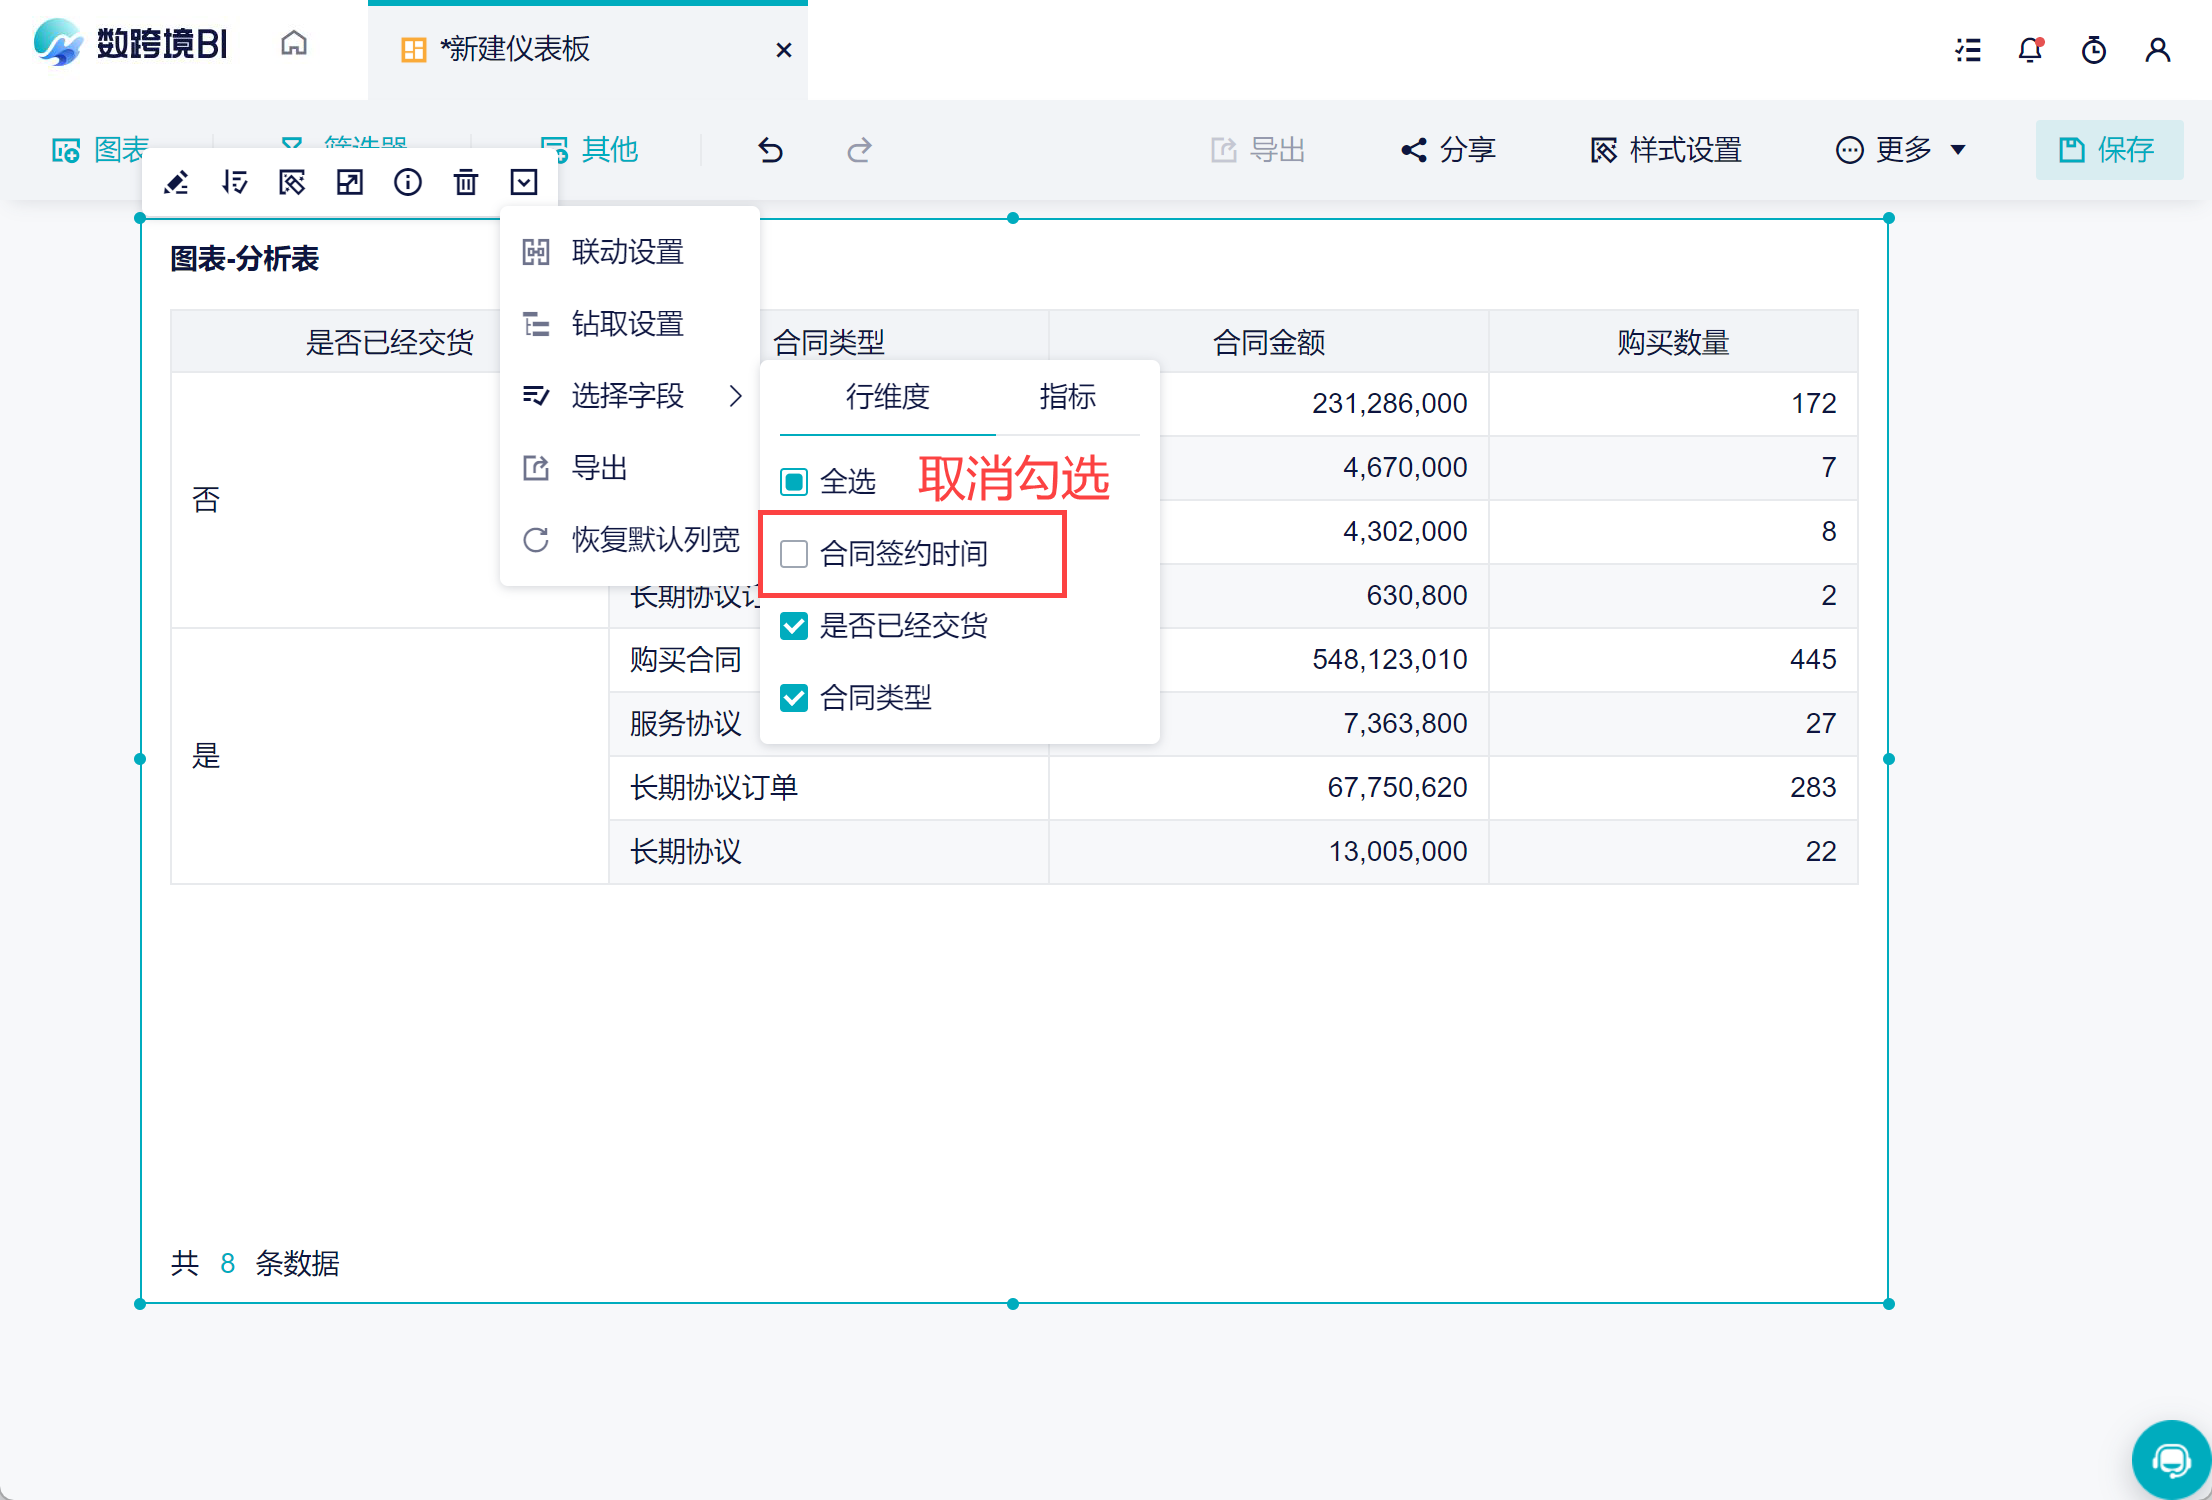Screen dimensions: 2212x1500
Task: Expand the 选择字段 submenu arrow
Action: tap(736, 396)
